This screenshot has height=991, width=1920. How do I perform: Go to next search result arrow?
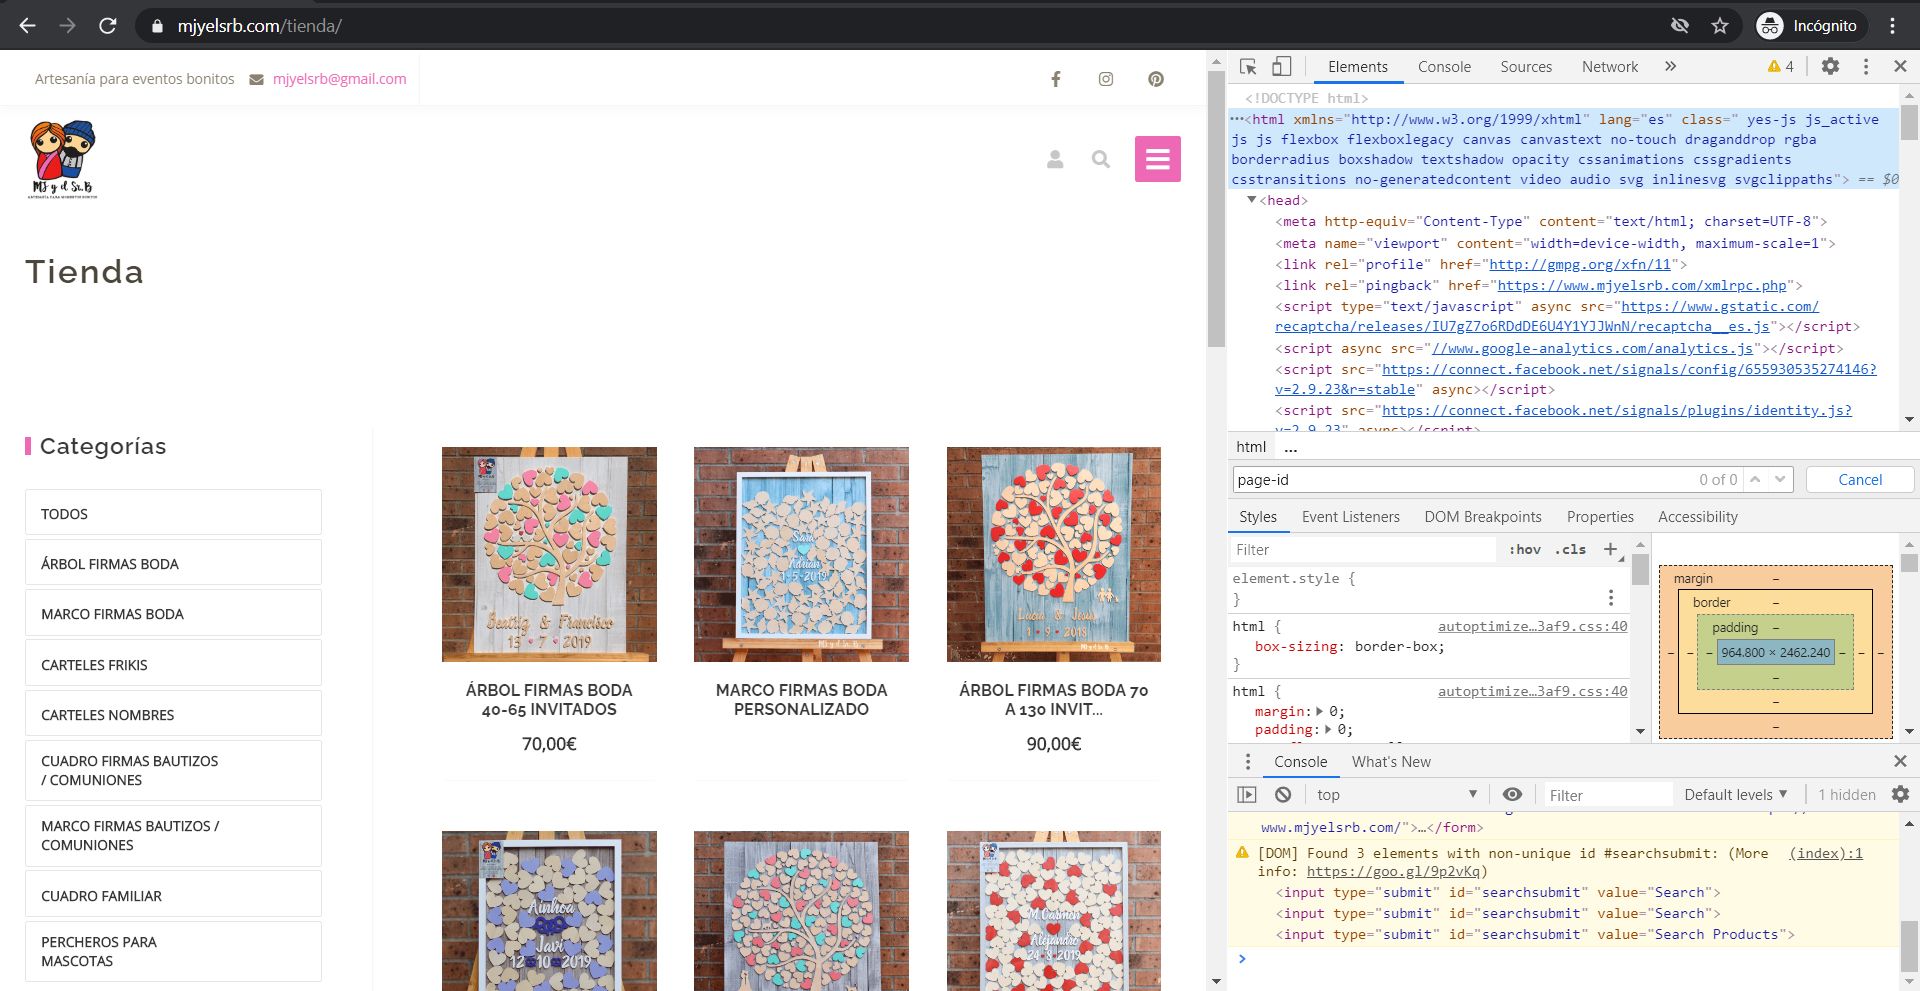[x=1780, y=480]
